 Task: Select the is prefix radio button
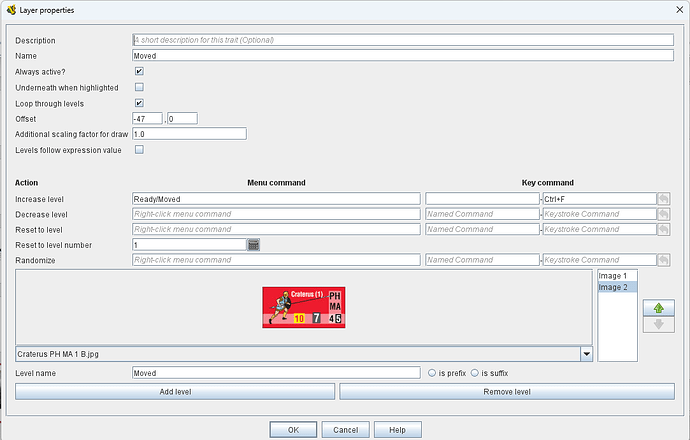coord(432,373)
